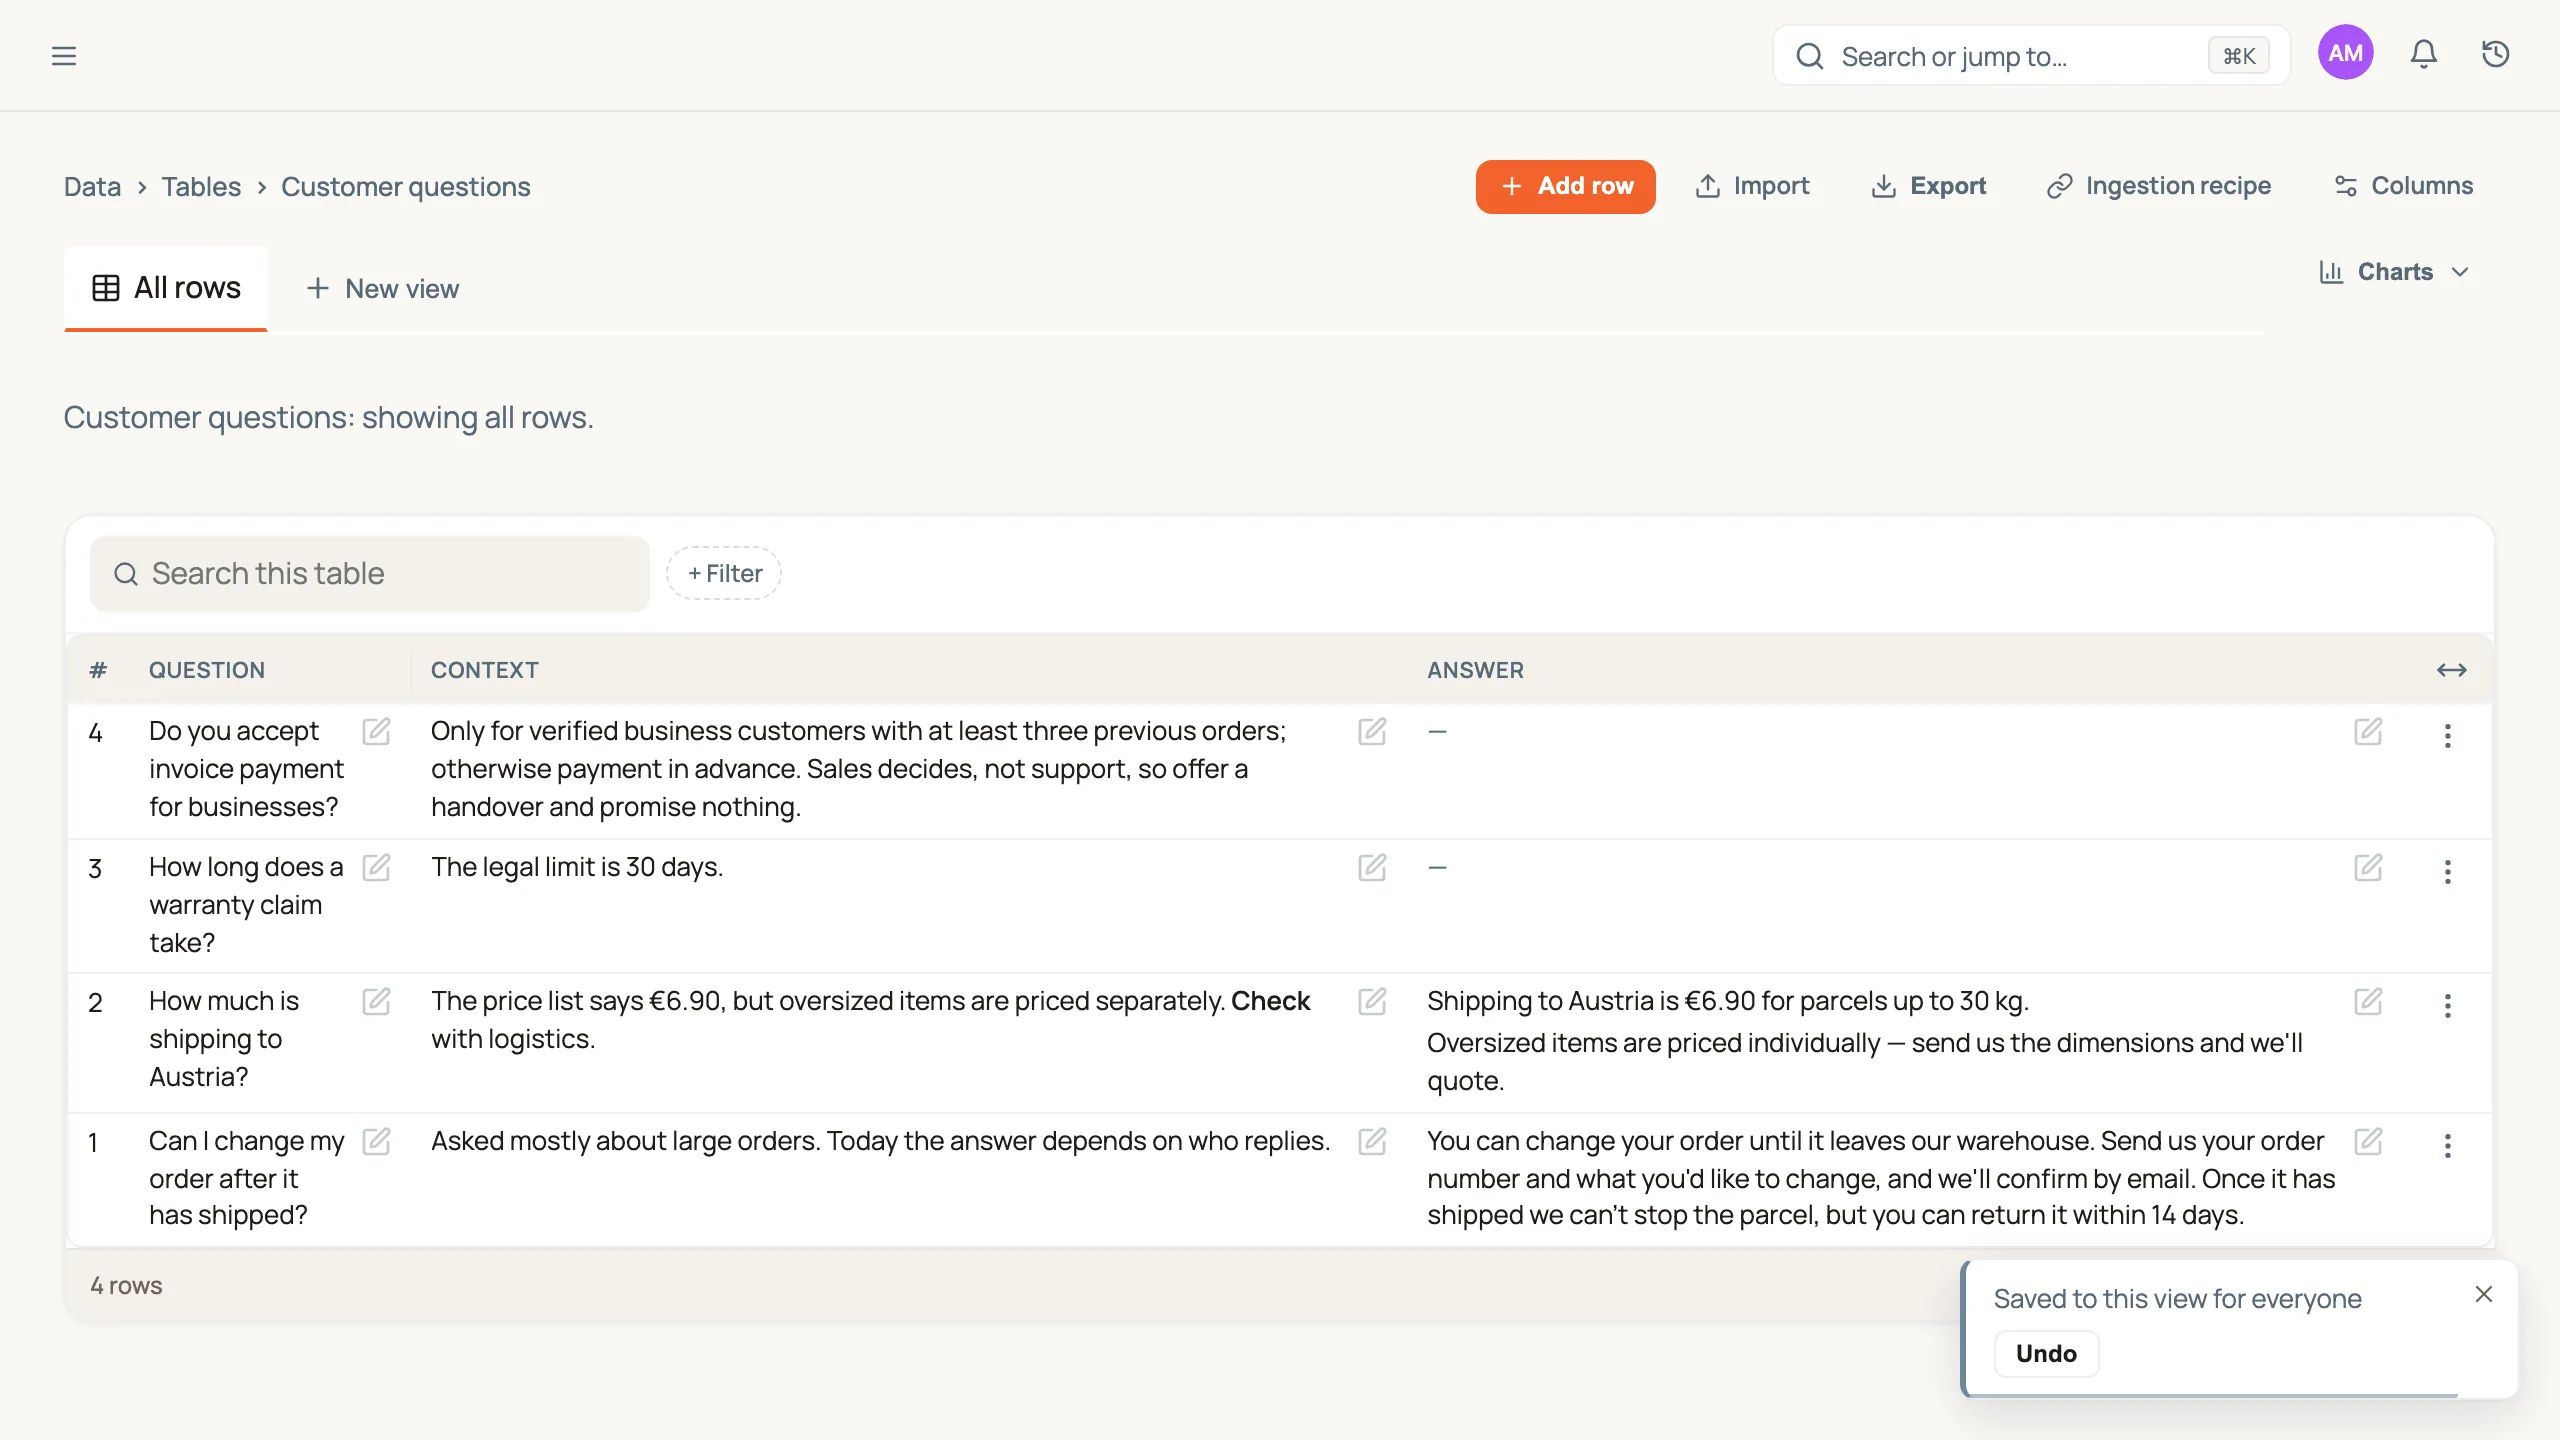Open row 2 more options menu

point(2447,1006)
